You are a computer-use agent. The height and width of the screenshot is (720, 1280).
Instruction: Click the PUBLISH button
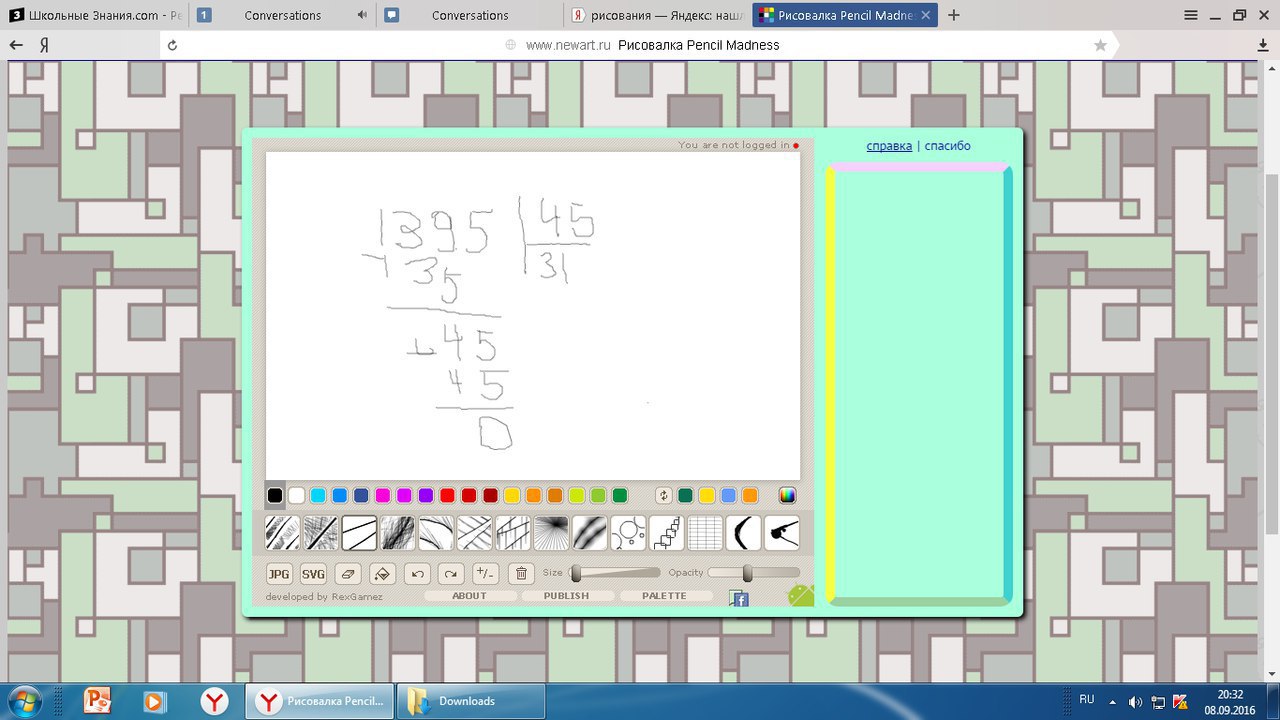[x=566, y=596]
